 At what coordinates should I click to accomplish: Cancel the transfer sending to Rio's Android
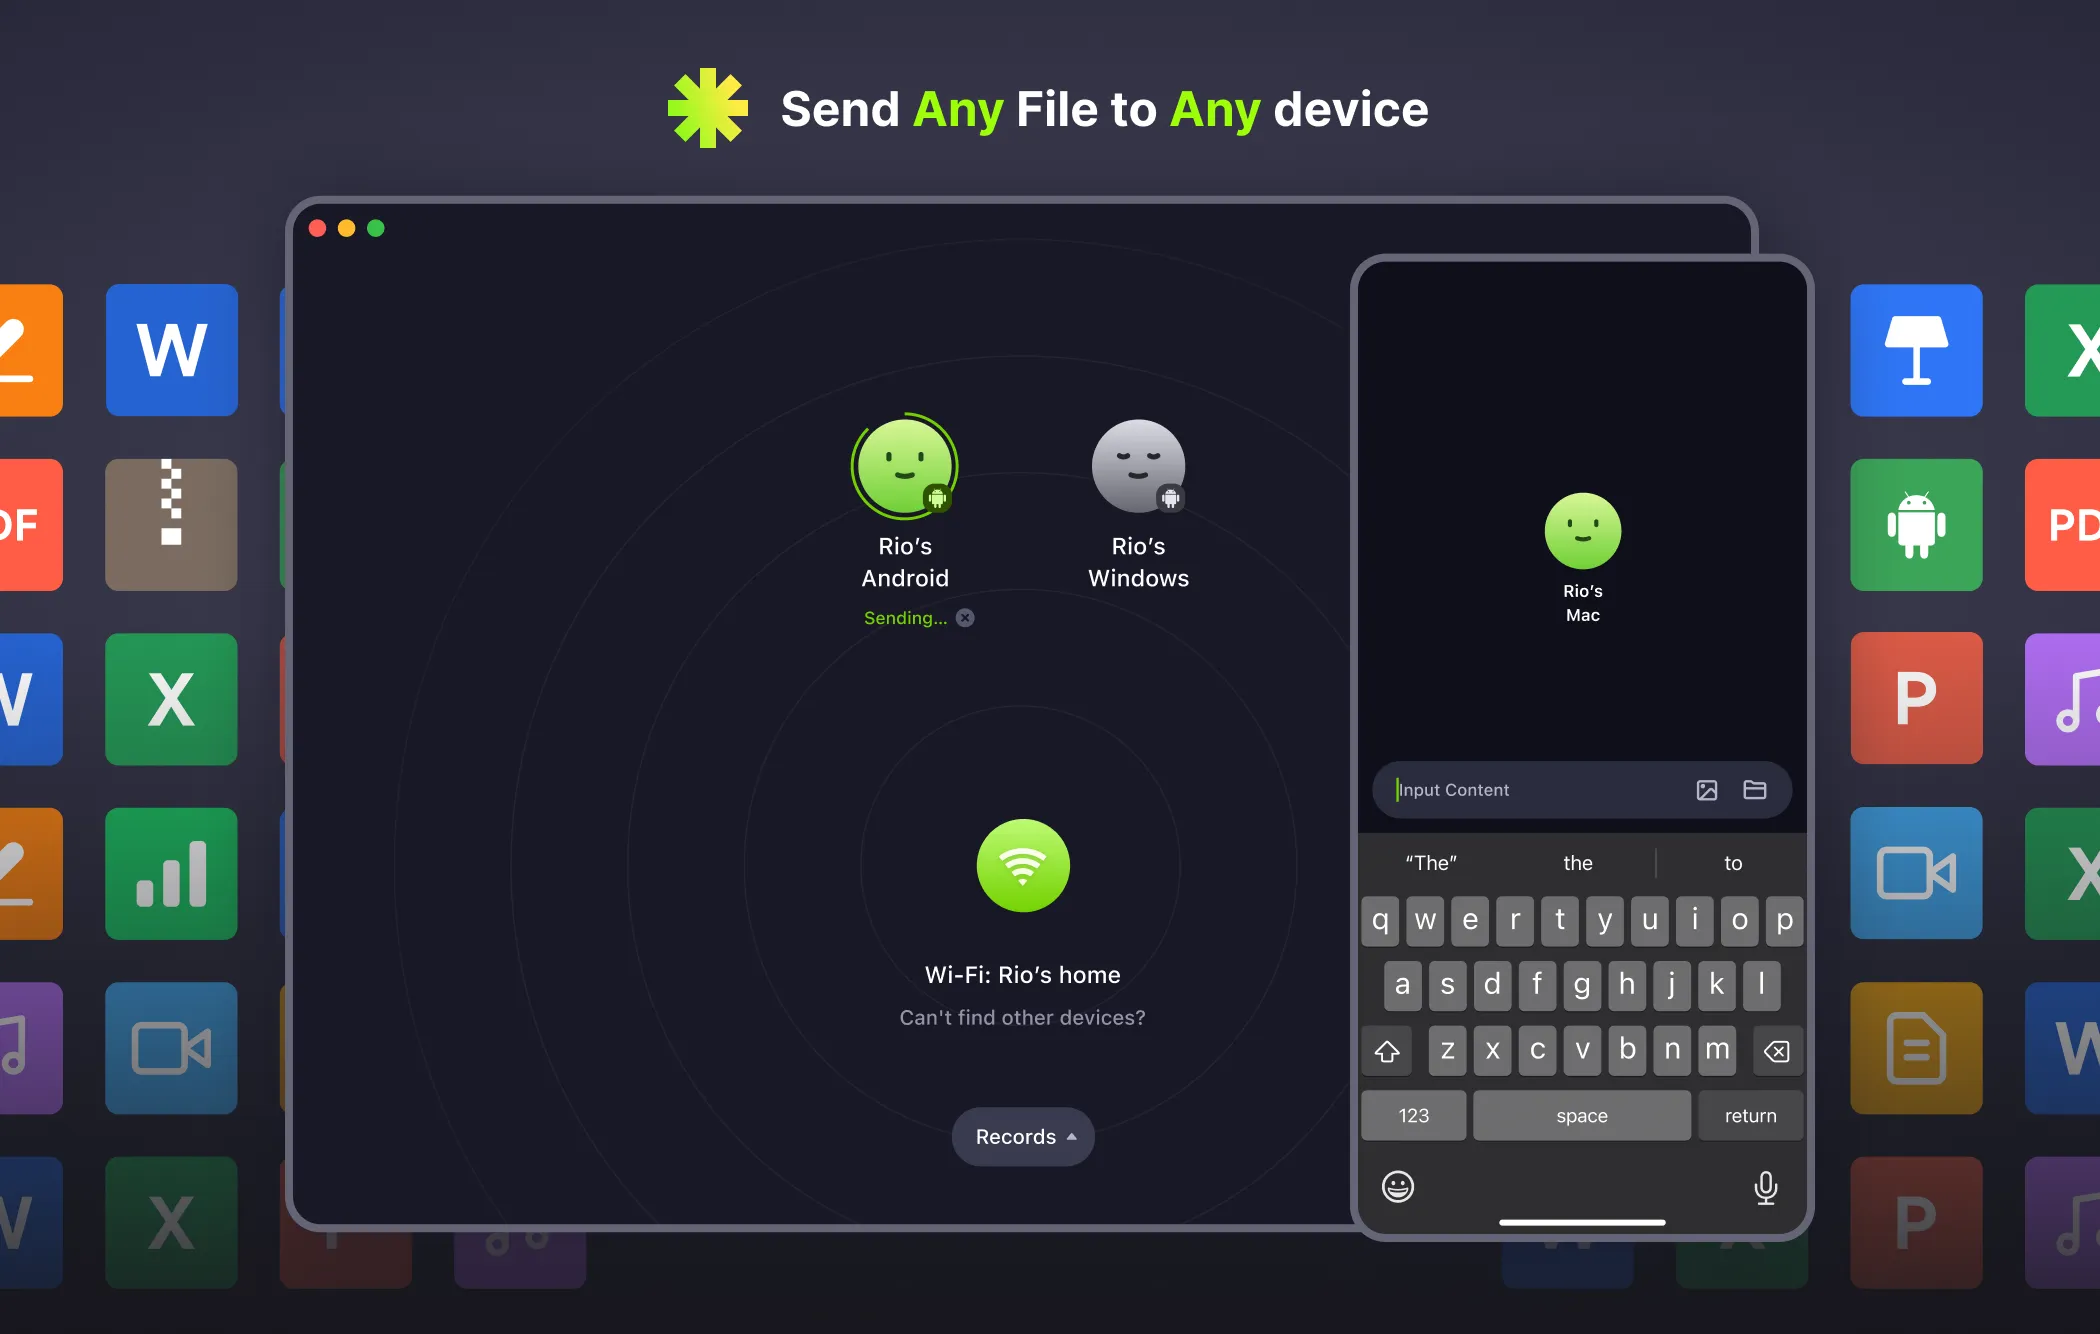pos(964,617)
